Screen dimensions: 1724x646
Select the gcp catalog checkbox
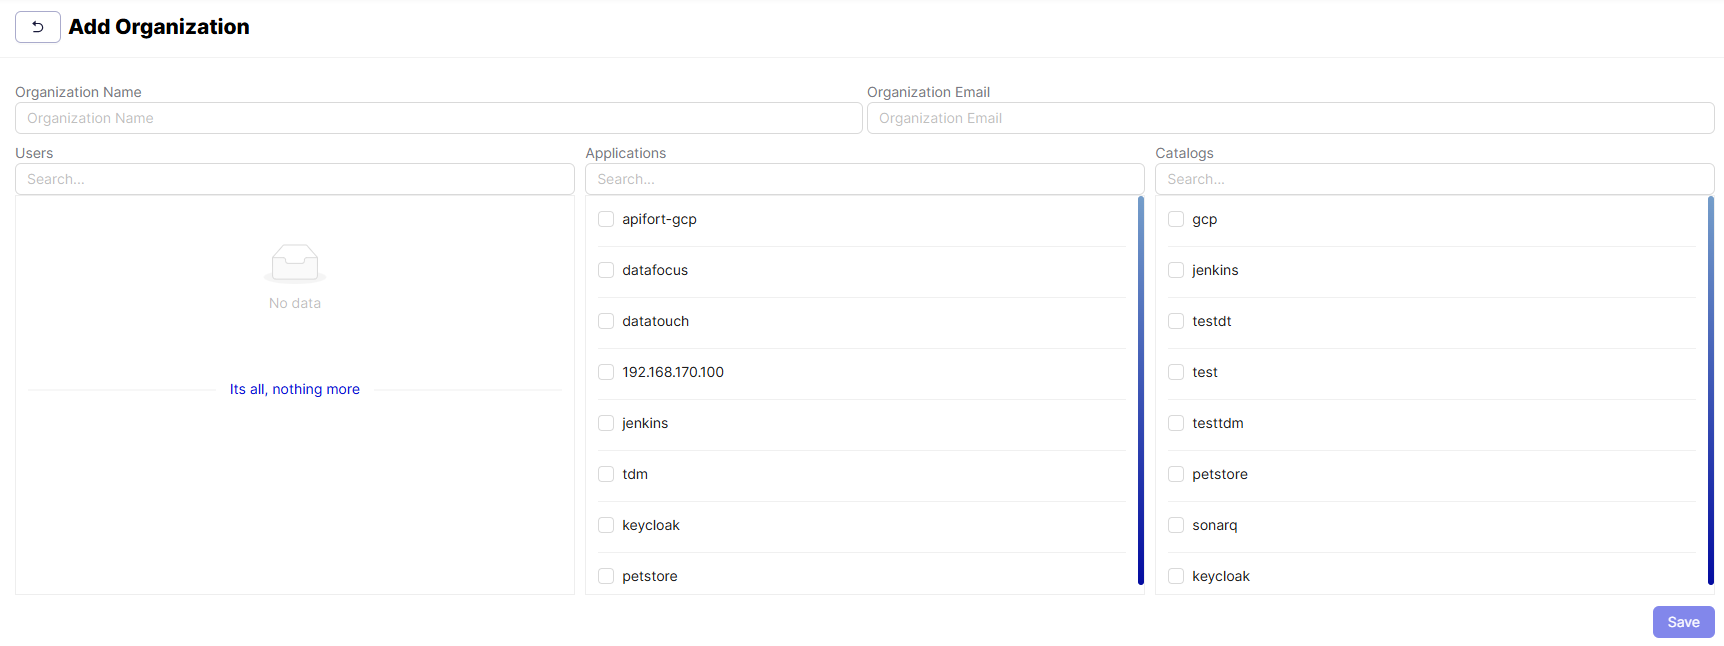click(1176, 219)
